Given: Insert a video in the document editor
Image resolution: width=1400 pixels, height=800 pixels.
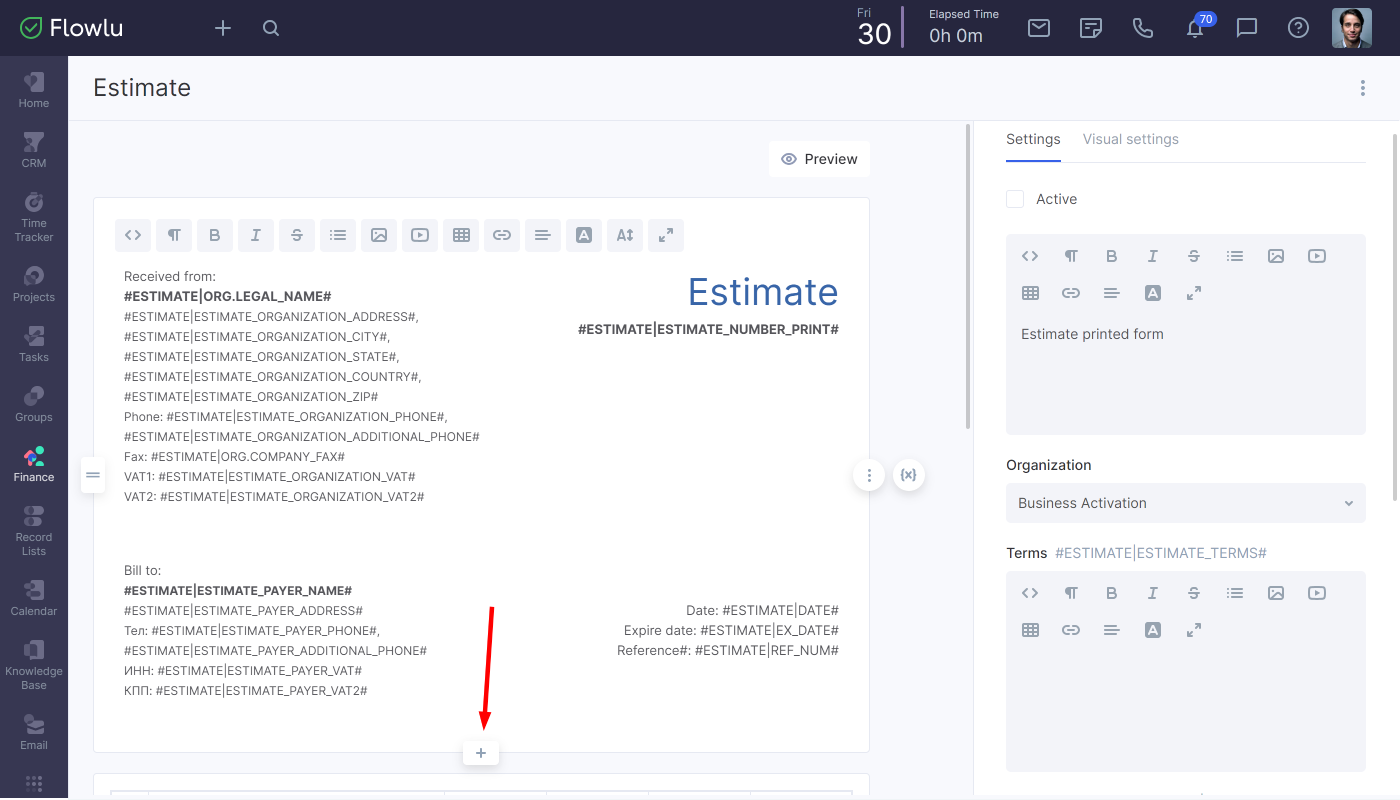Looking at the screenshot, I should [419, 235].
